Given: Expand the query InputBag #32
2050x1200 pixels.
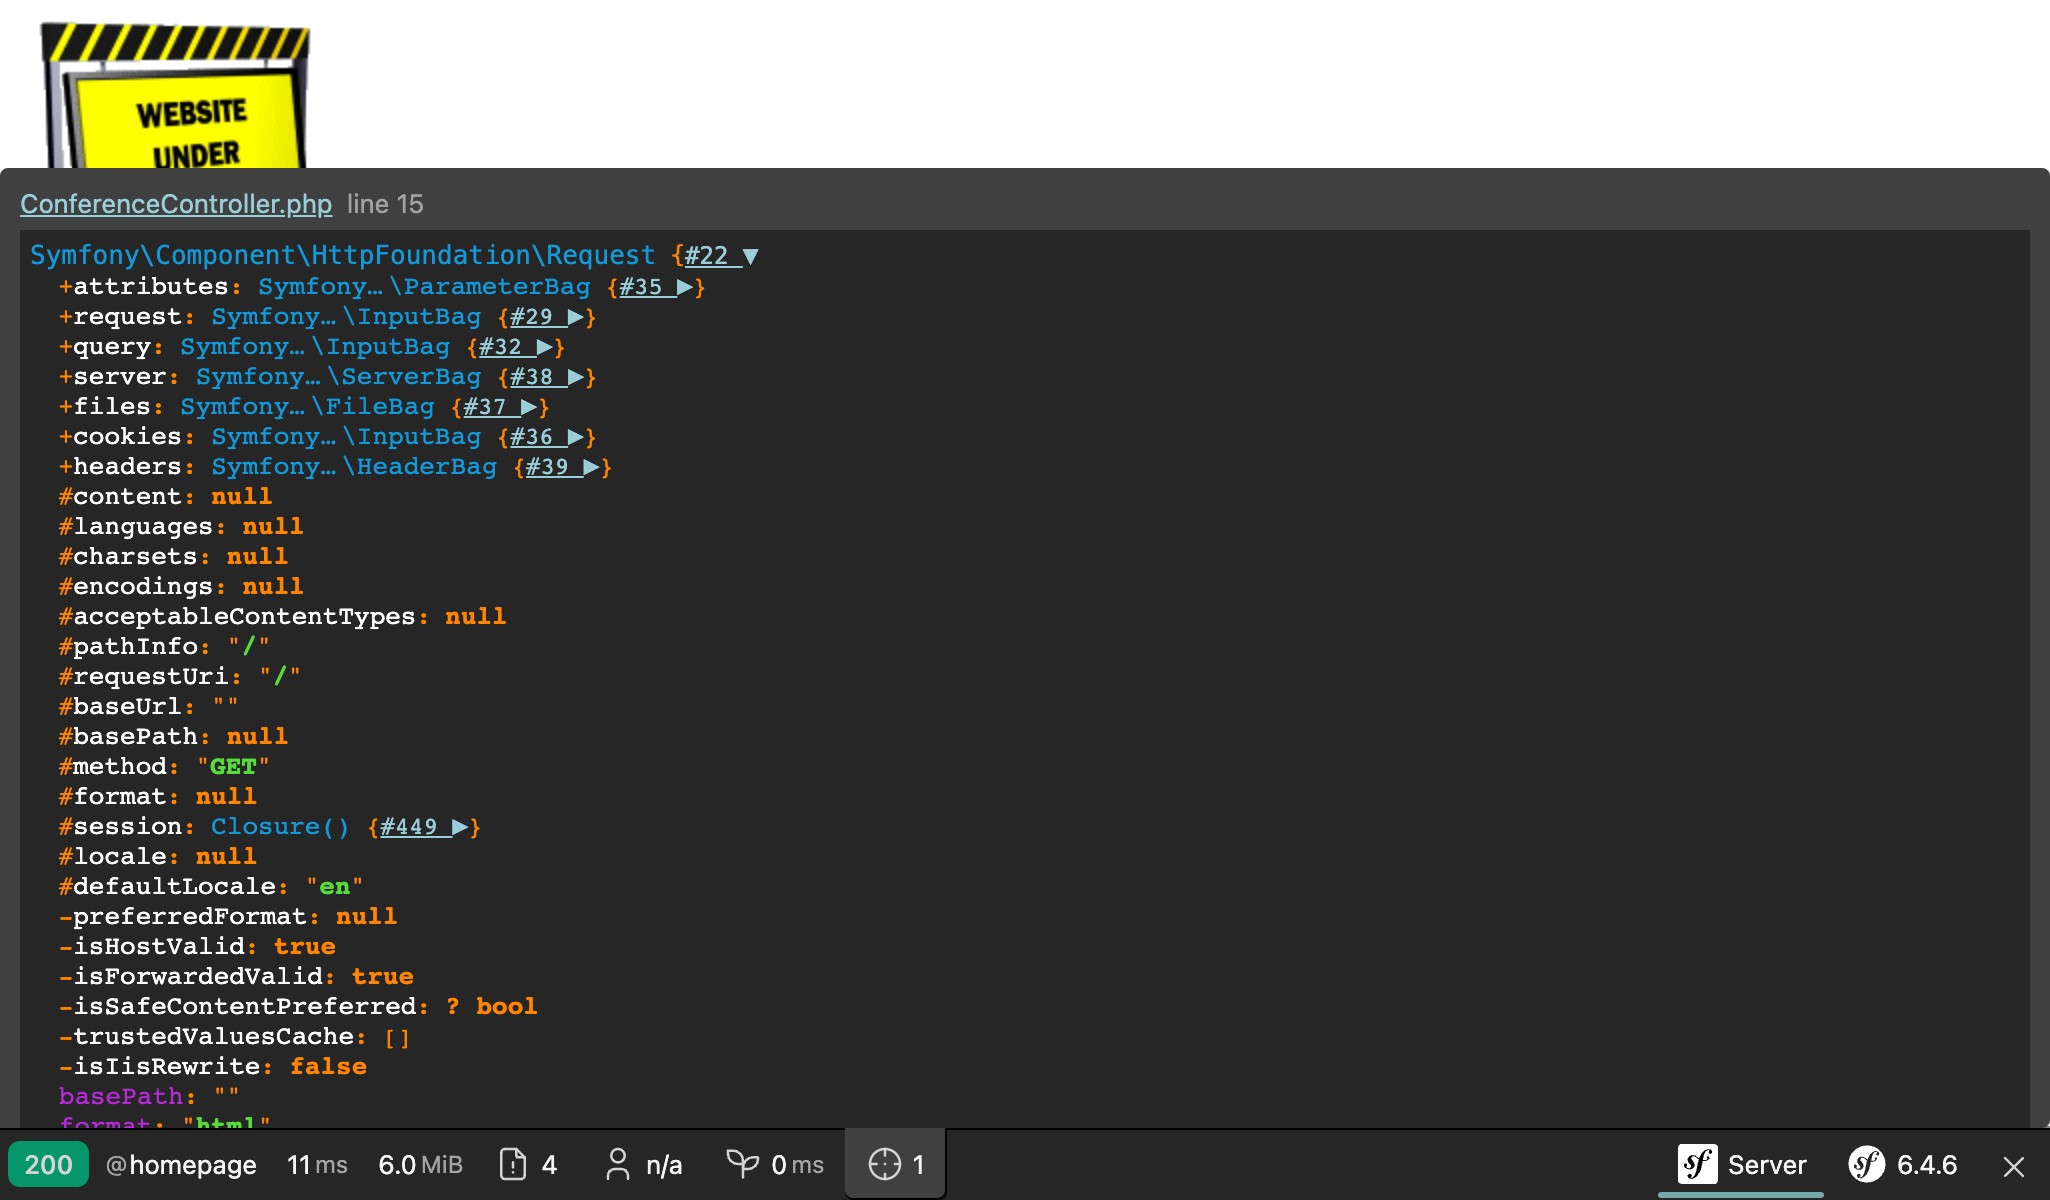Looking at the screenshot, I should (544, 347).
